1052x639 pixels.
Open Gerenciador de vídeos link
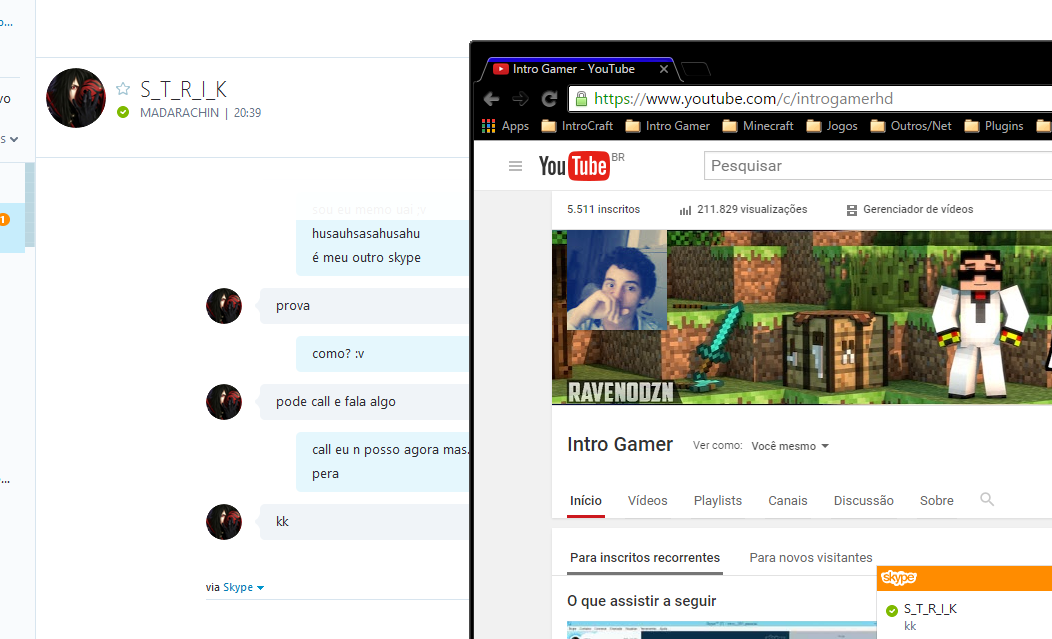click(x=918, y=209)
